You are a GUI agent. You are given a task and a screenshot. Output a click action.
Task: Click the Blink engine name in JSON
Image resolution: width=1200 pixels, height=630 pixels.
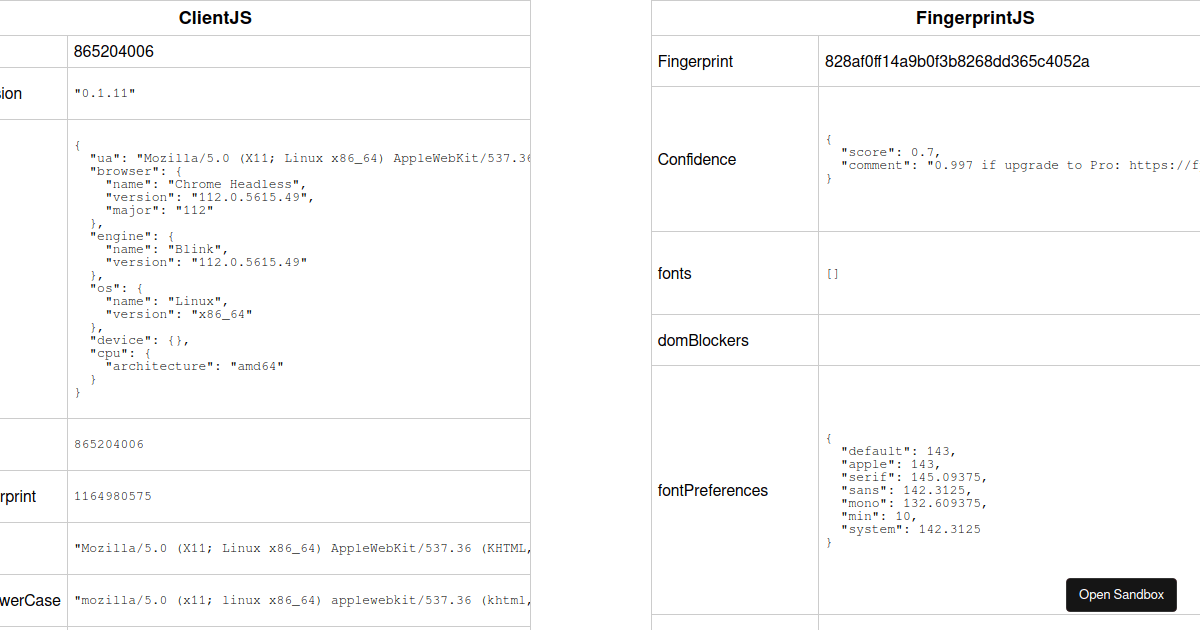click(x=195, y=248)
